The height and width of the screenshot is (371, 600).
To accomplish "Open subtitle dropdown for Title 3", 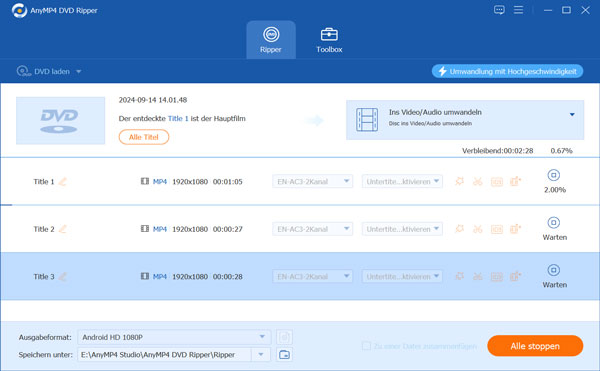I will tap(402, 277).
